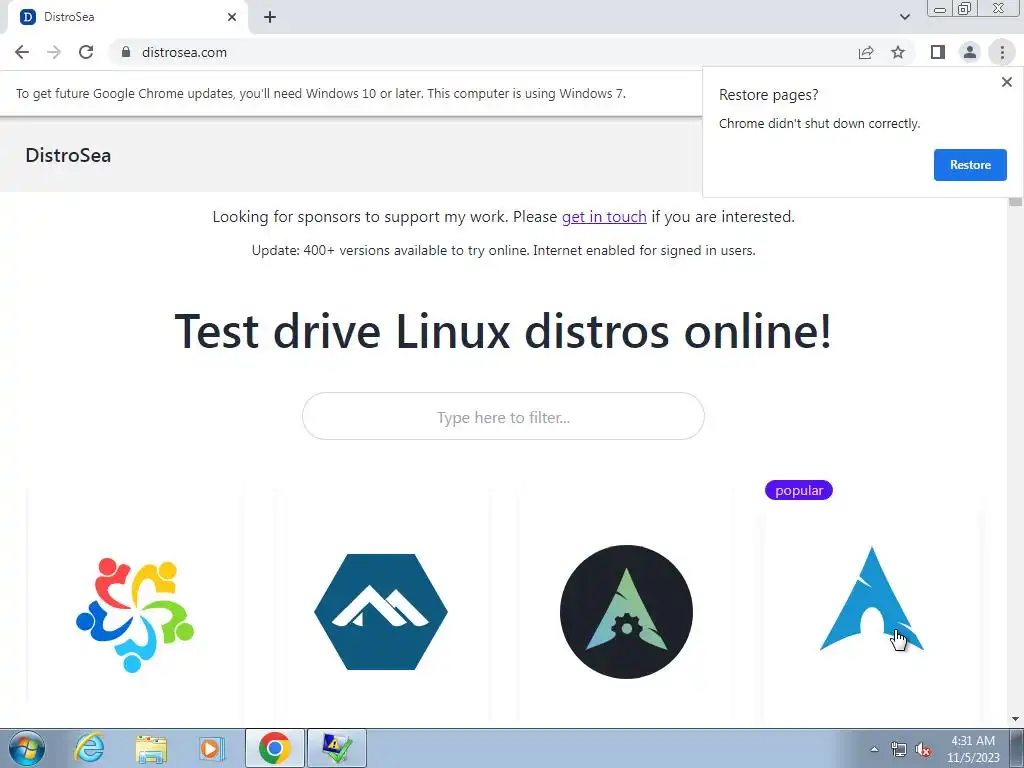Select the colorful people-swirl distro logo
The height and width of the screenshot is (768, 1024).
coord(135,614)
